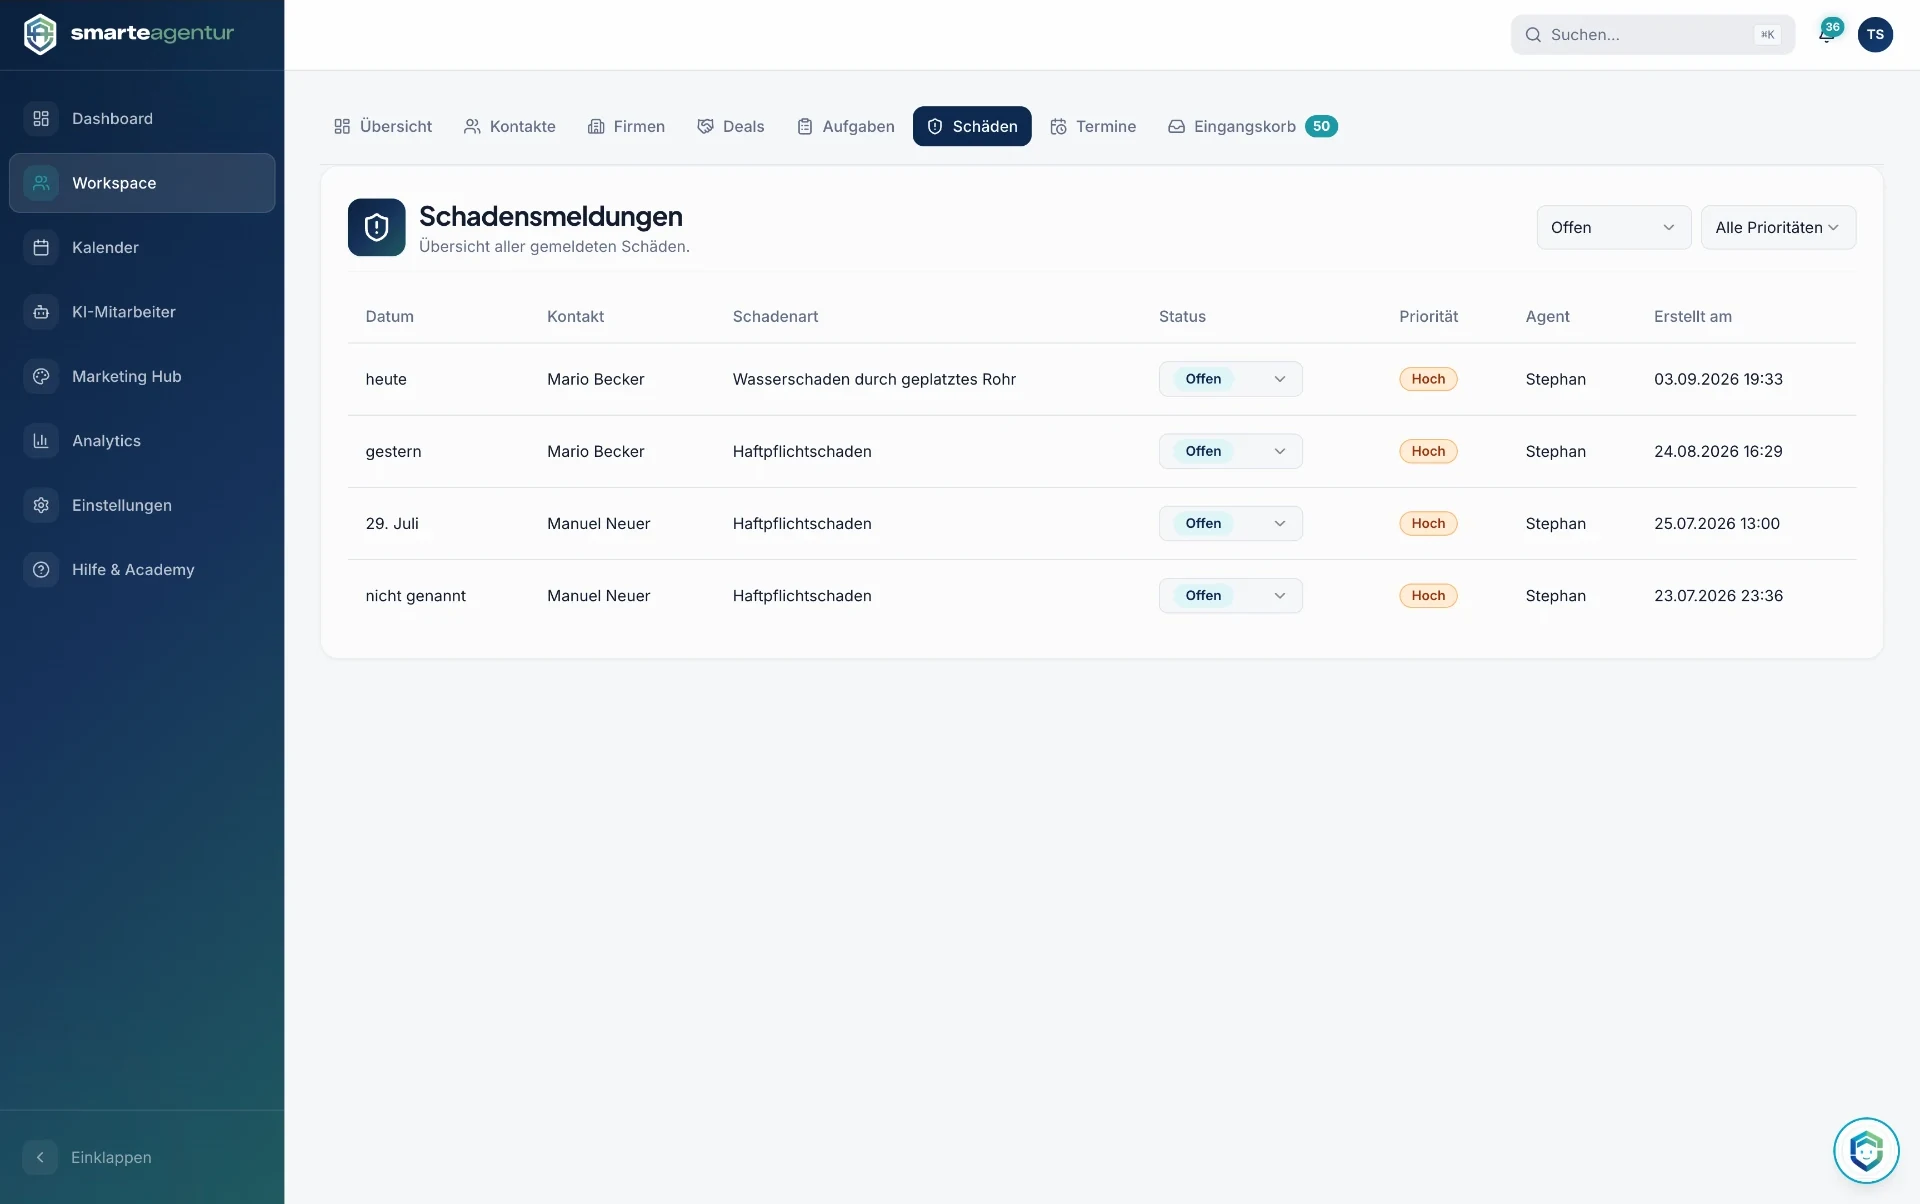Open Dashboard from the sidebar

click(x=142, y=119)
